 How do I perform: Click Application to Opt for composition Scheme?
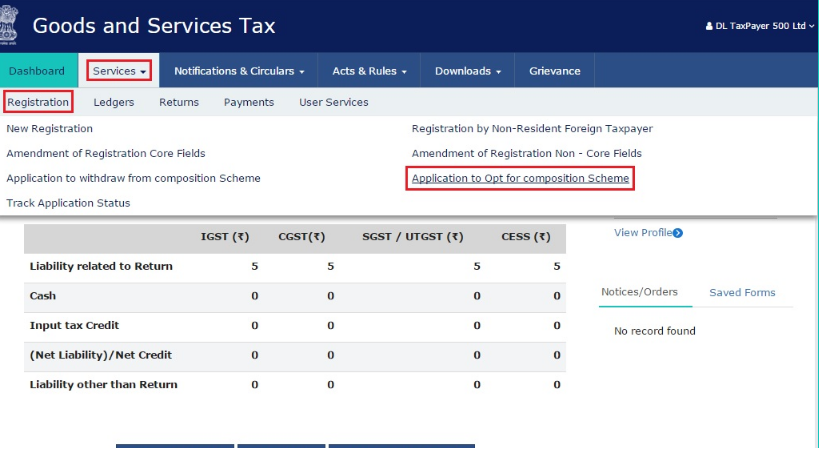point(520,178)
